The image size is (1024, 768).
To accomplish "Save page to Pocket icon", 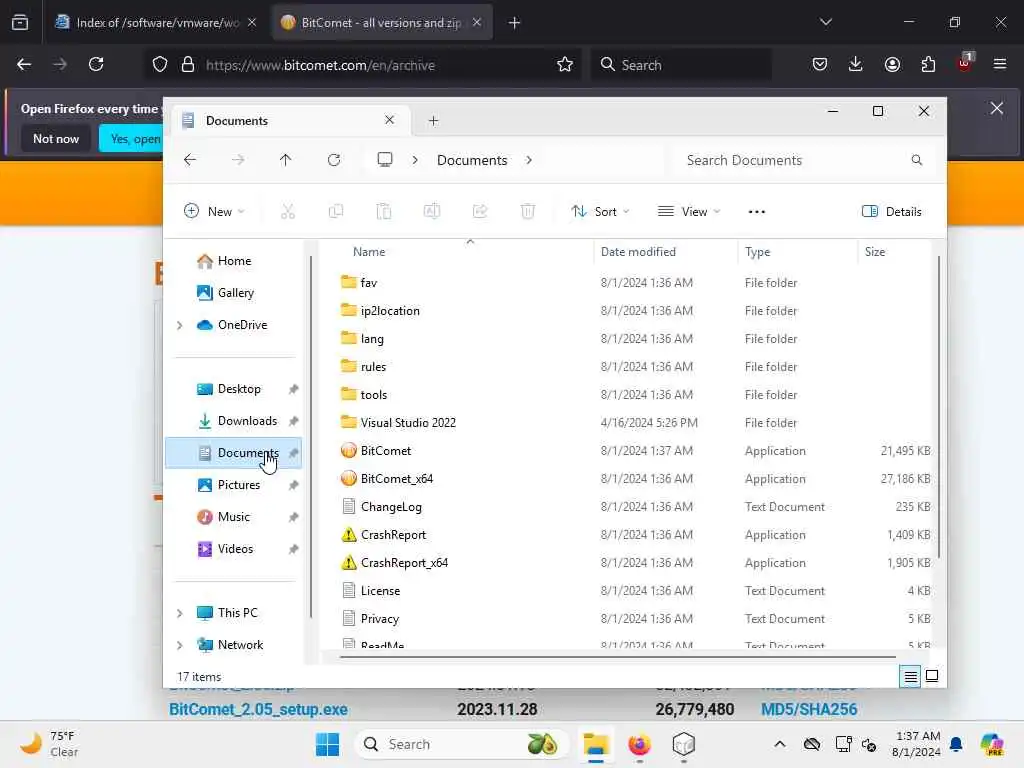I will click(820, 64).
